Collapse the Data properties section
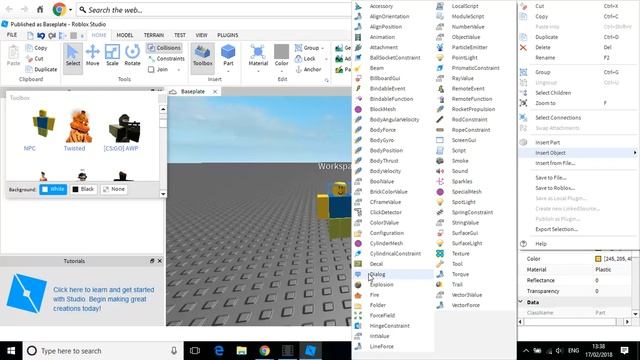 521,302
